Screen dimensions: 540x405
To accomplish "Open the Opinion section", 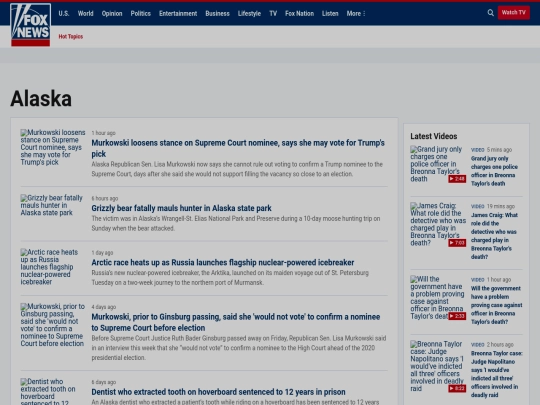I will tap(112, 13).
